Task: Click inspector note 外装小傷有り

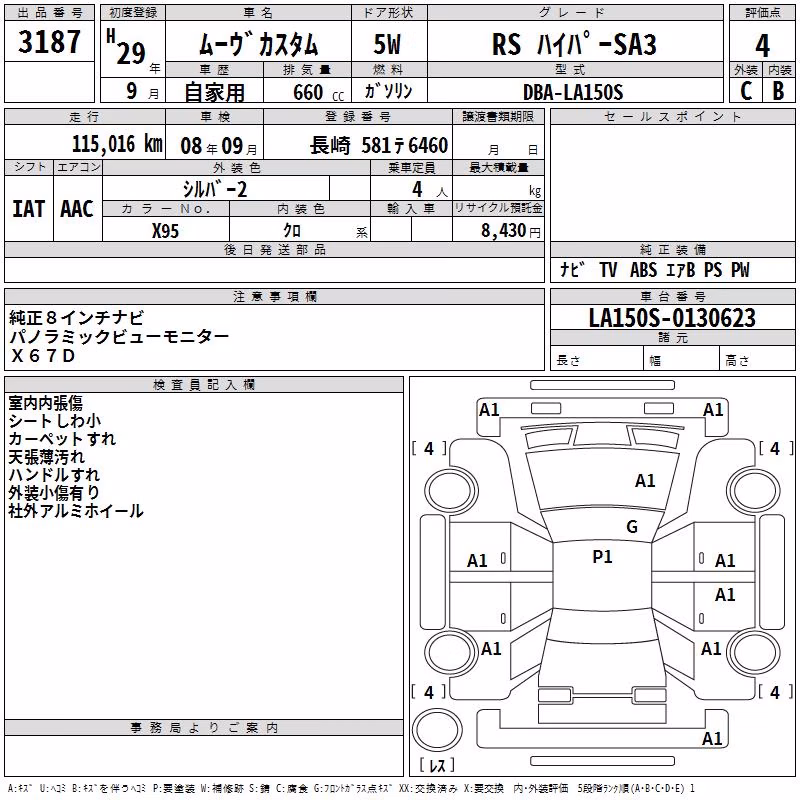Action: [54, 492]
